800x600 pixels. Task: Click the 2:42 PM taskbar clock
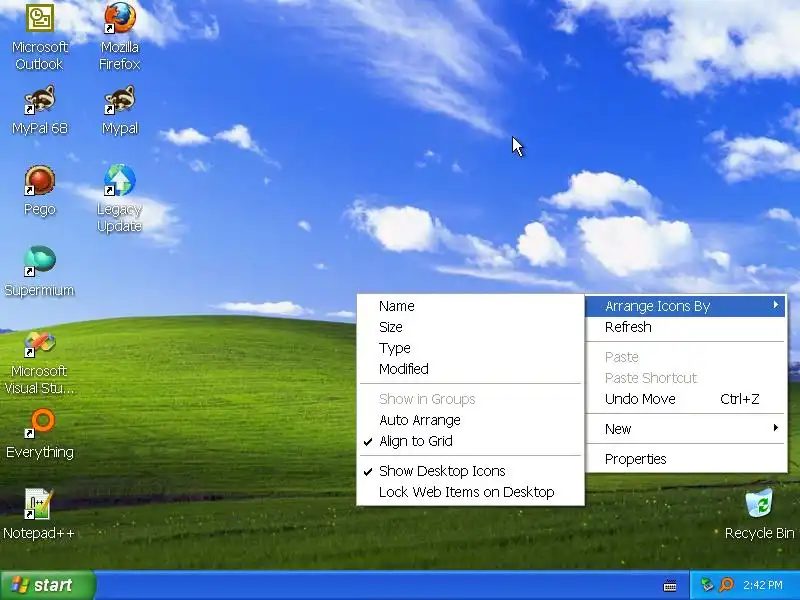pyautogui.click(x=763, y=585)
